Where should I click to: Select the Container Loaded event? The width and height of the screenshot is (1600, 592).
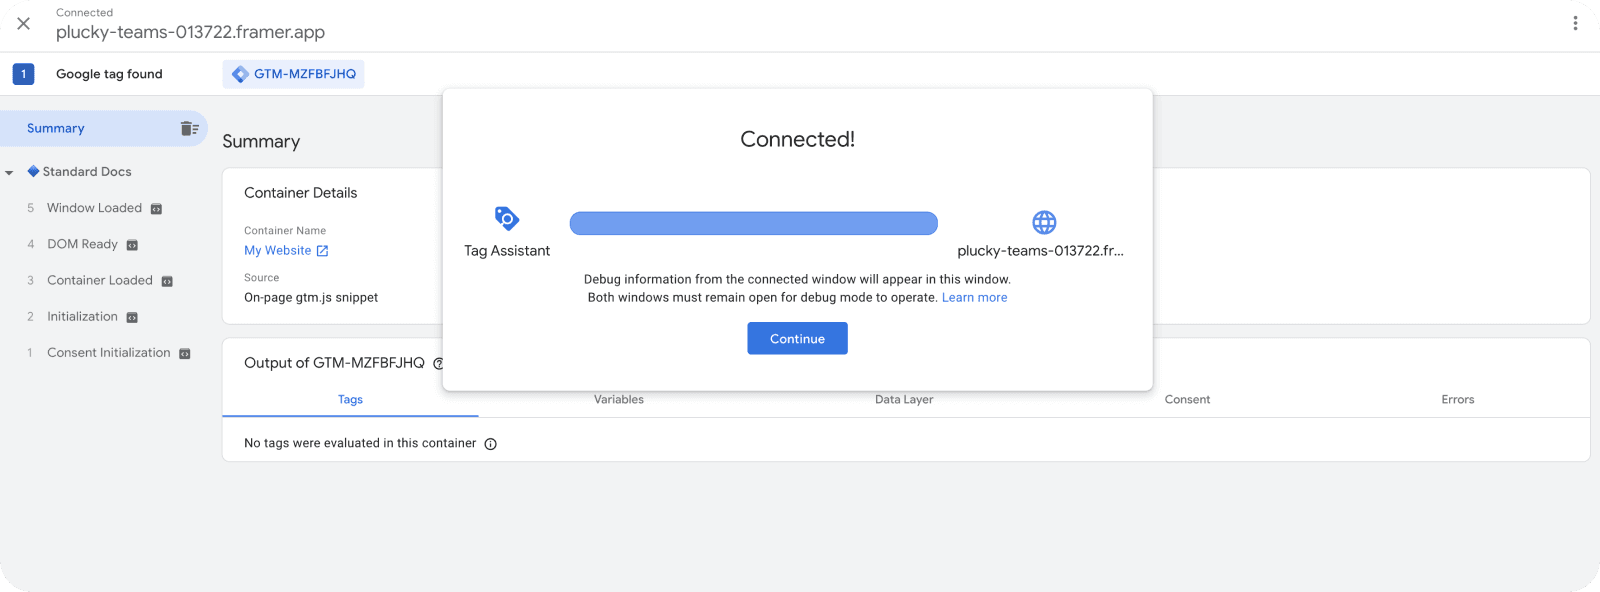tap(99, 280)
